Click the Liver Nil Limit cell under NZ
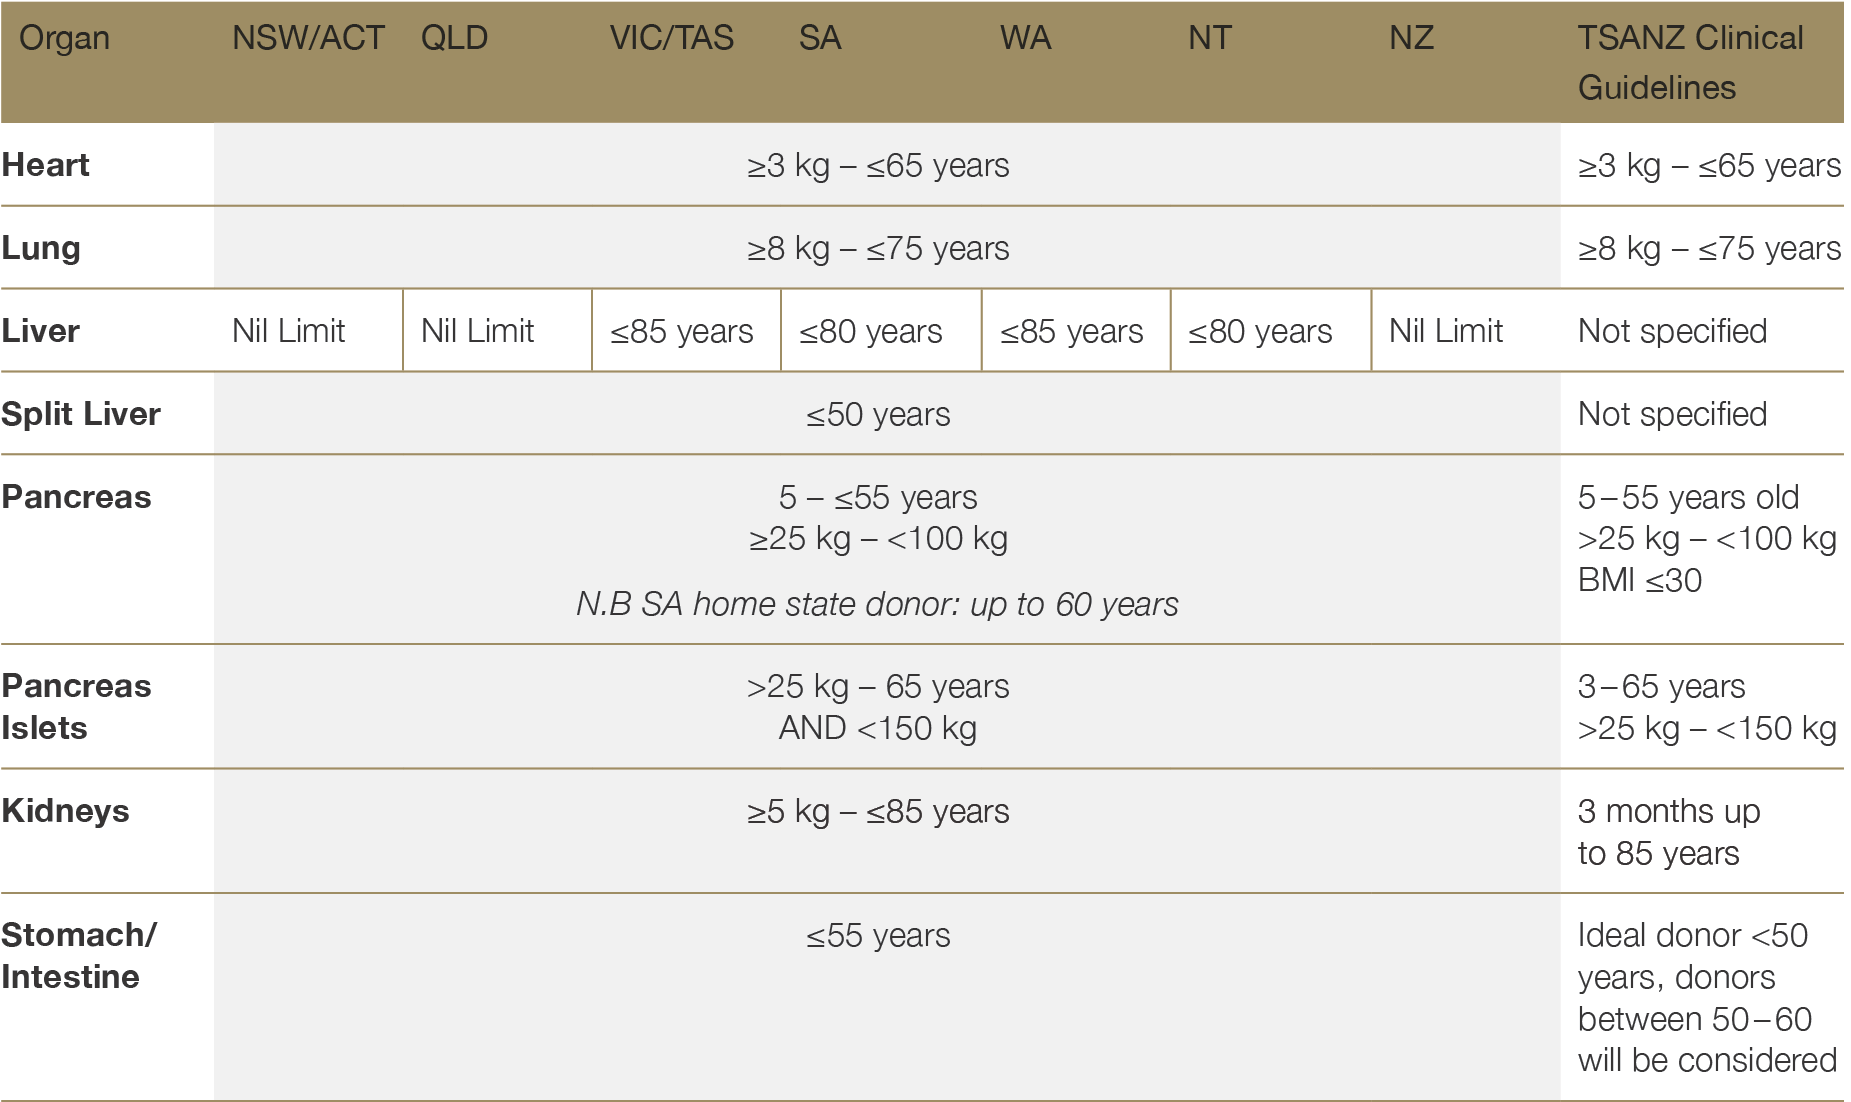Viewport: 1851px width, 1102px height. 1445,331
